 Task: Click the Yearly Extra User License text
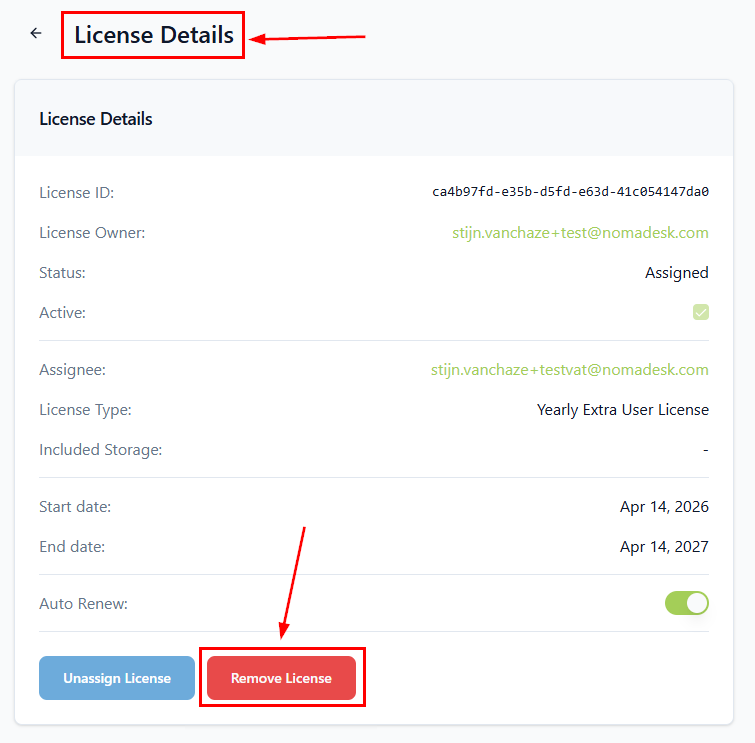tap(622, 410)
